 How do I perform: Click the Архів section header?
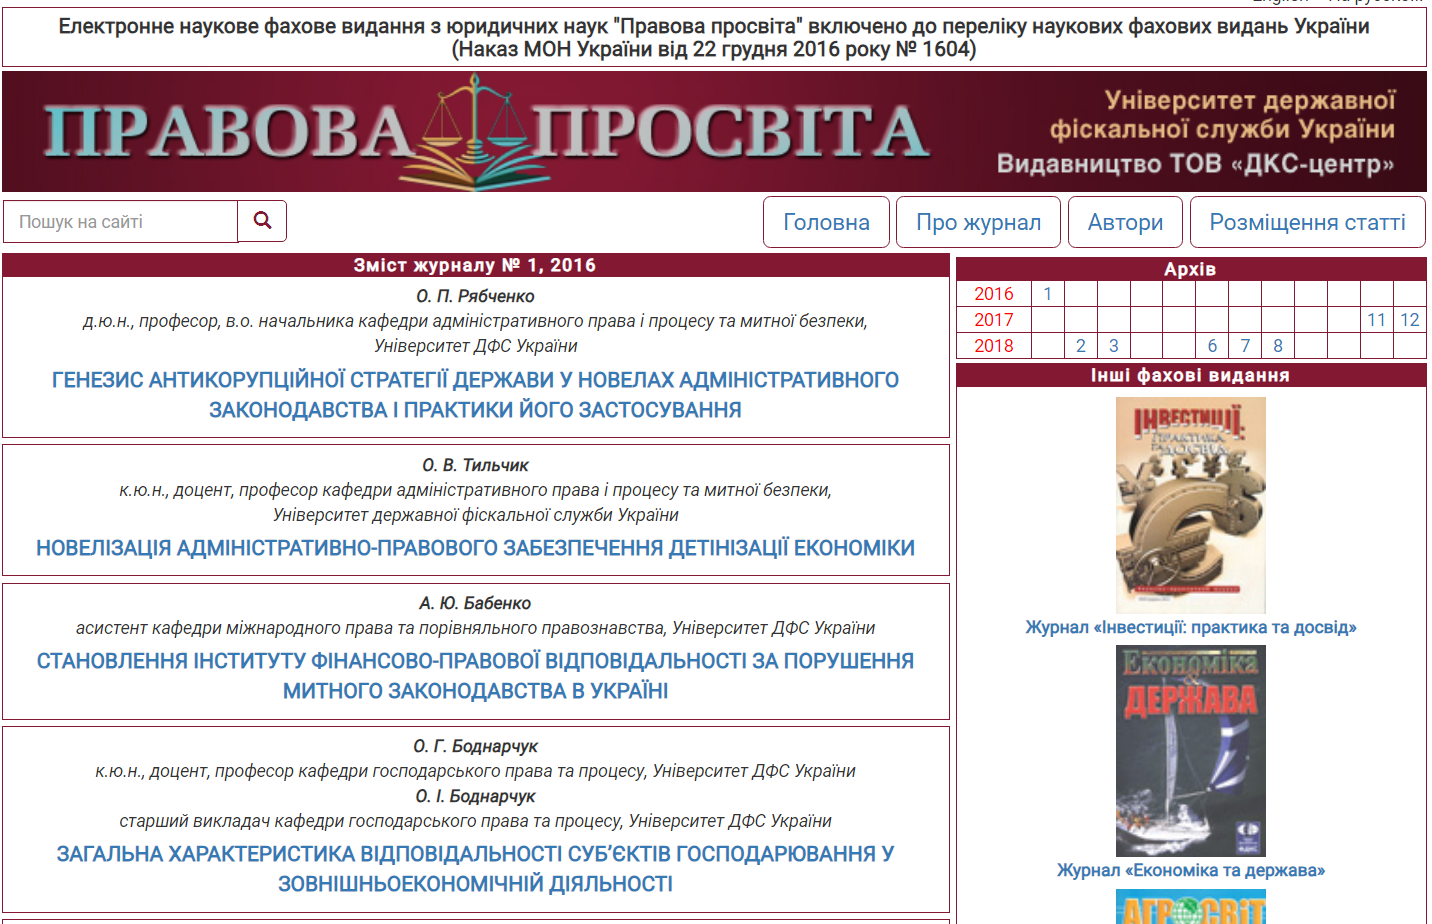click(1191, 269)
